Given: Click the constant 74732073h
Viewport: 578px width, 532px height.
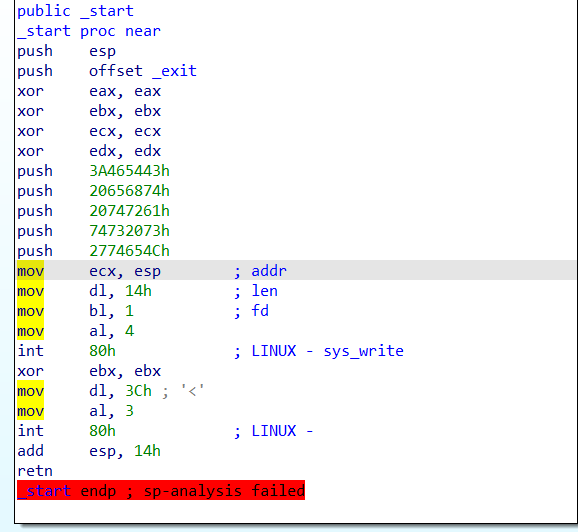Looking at the screenshot, I should (129, 231).
